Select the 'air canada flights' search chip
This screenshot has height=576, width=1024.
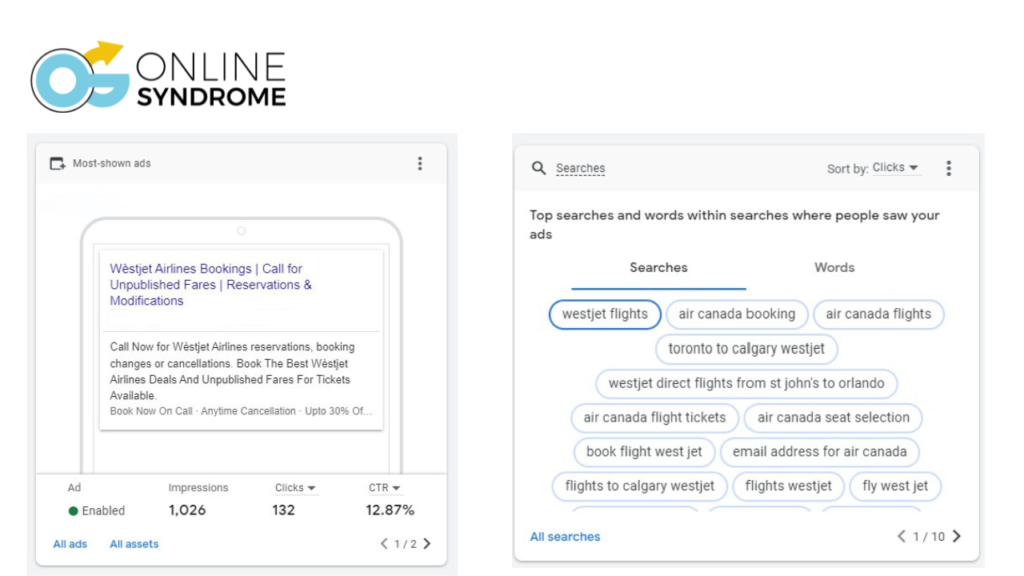tap(878, 314)
